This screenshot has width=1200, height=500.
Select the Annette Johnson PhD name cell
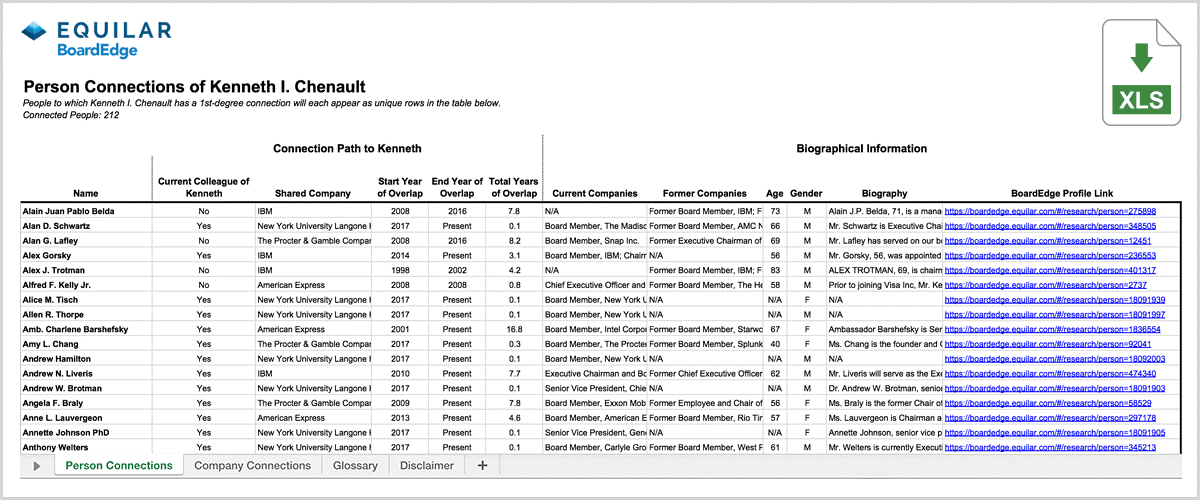point(86,432)
